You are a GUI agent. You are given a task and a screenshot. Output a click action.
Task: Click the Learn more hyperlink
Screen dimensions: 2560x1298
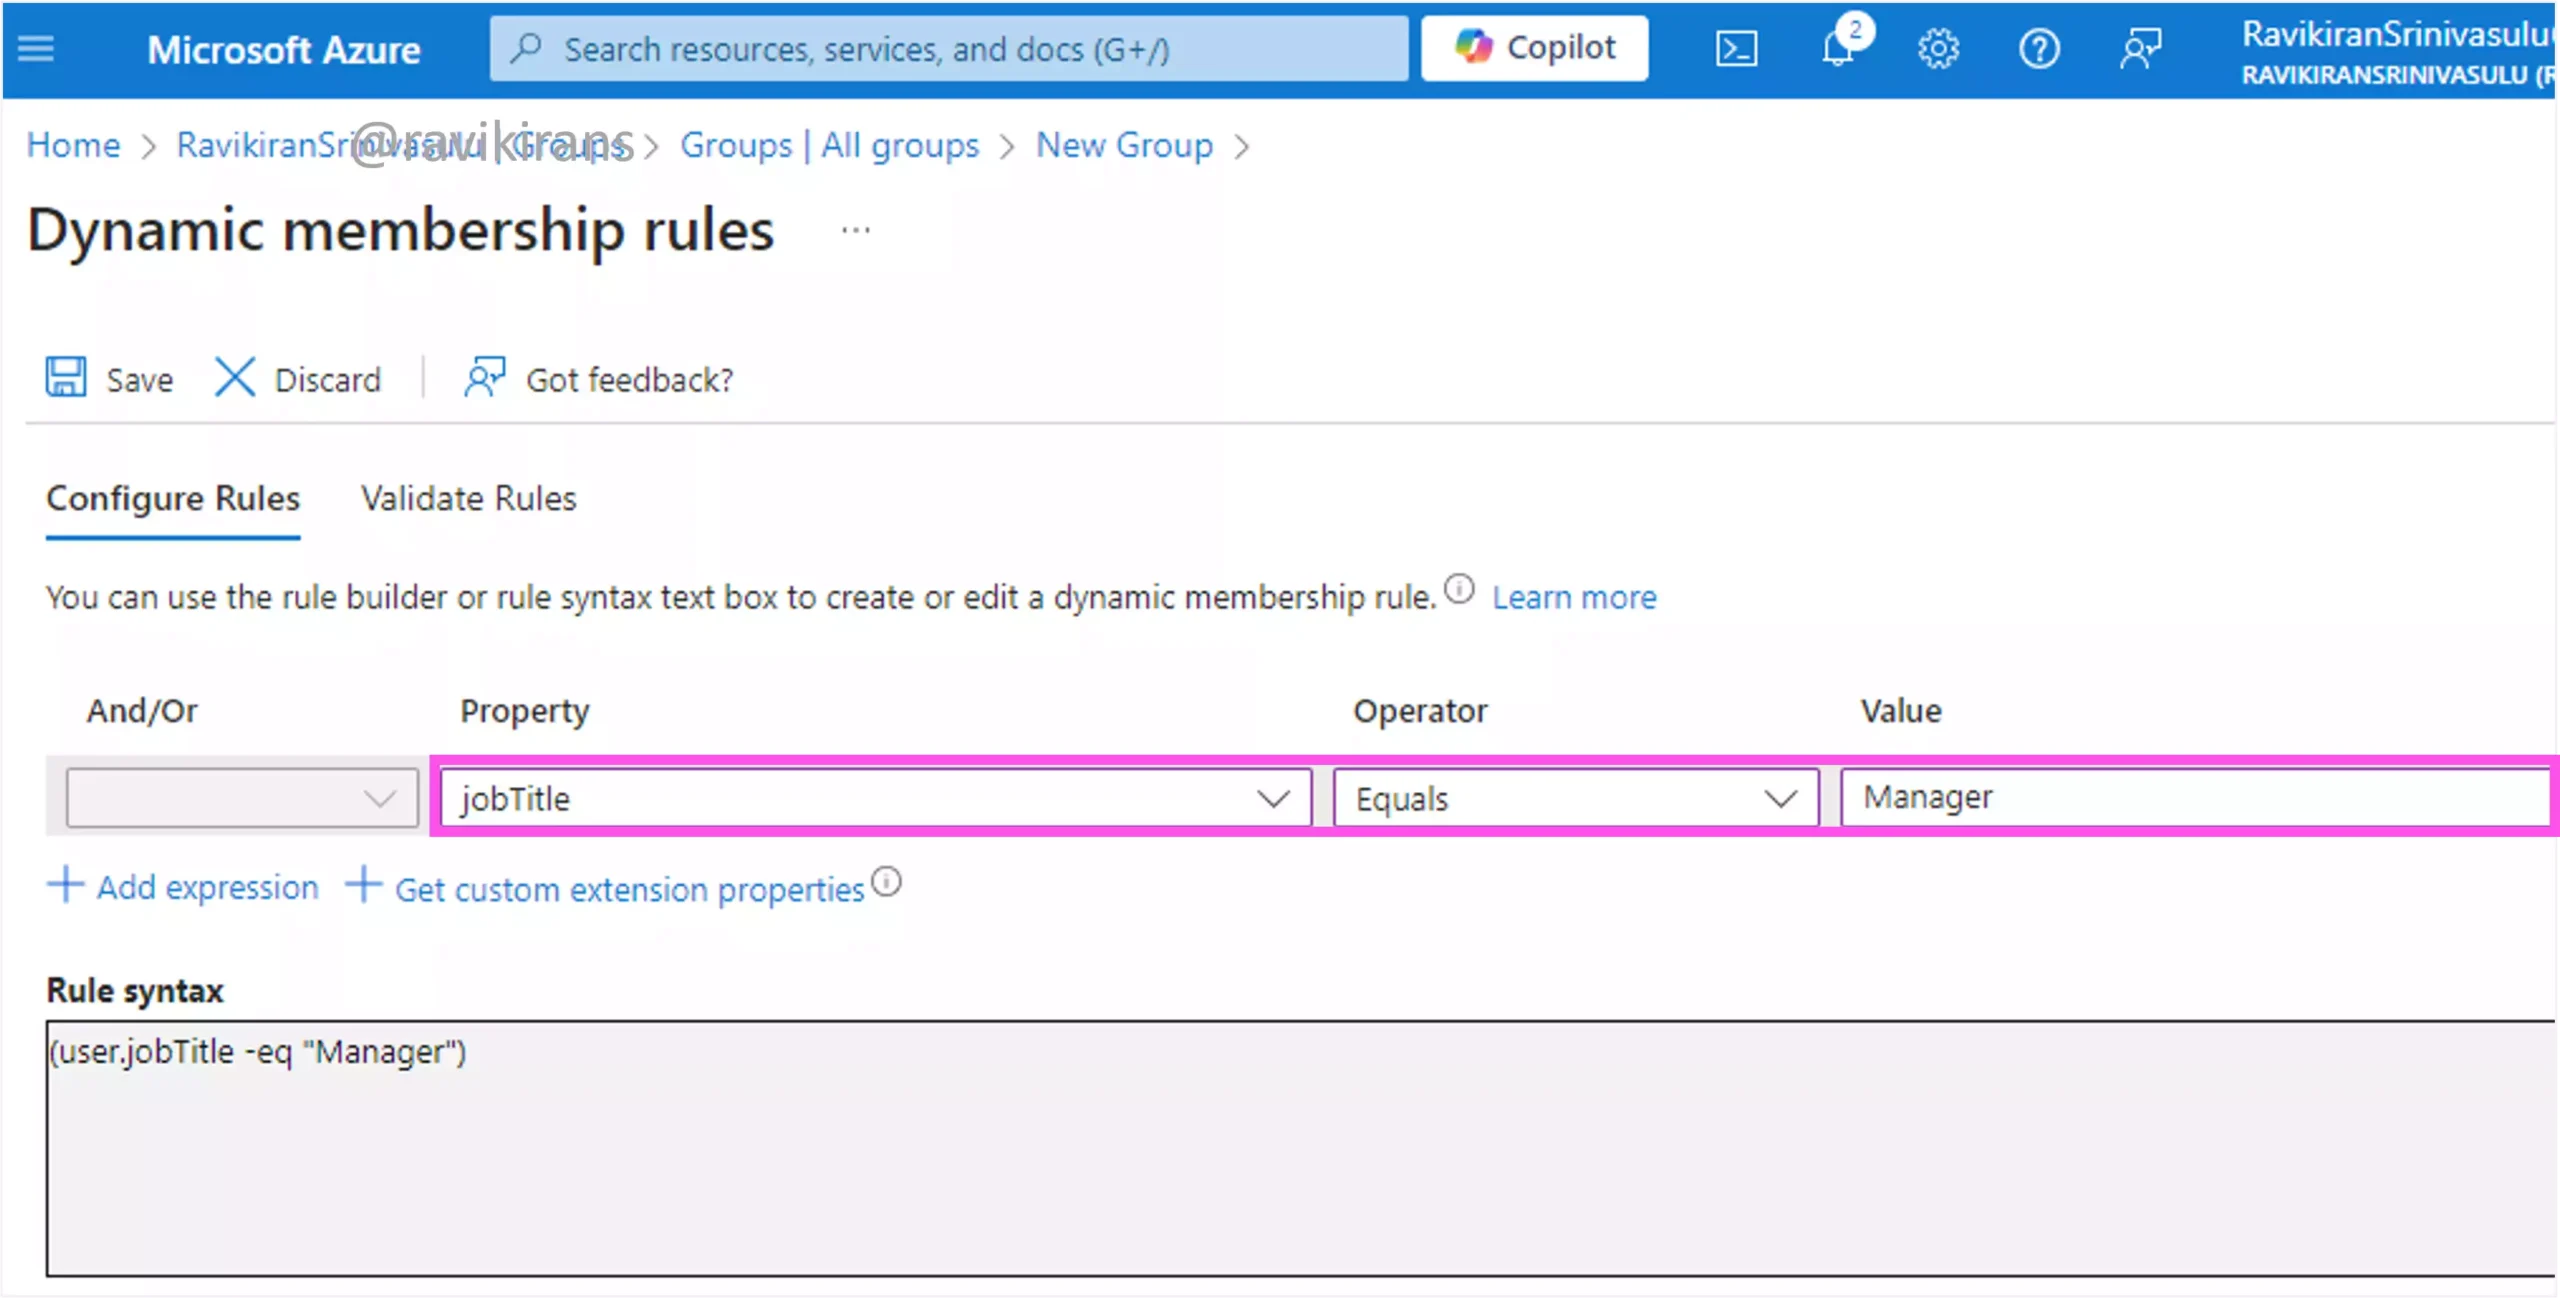1575,596
